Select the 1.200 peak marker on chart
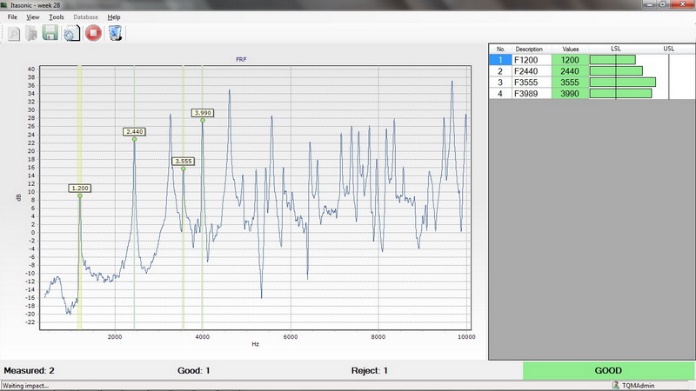696x391 pixels. (x=80, y=188)
